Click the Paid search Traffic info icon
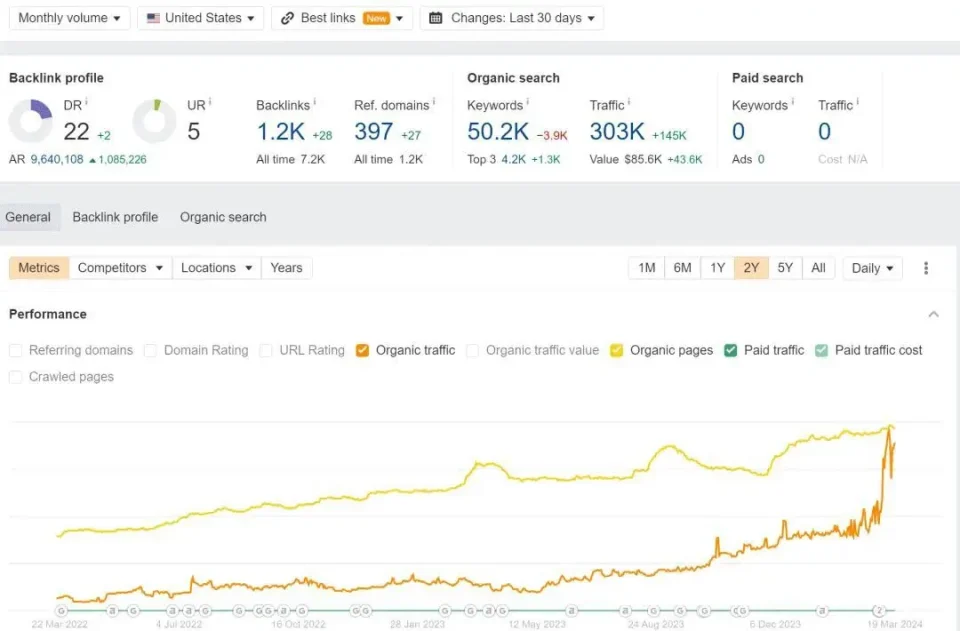 pyautogui.click(x=857, y=101)
